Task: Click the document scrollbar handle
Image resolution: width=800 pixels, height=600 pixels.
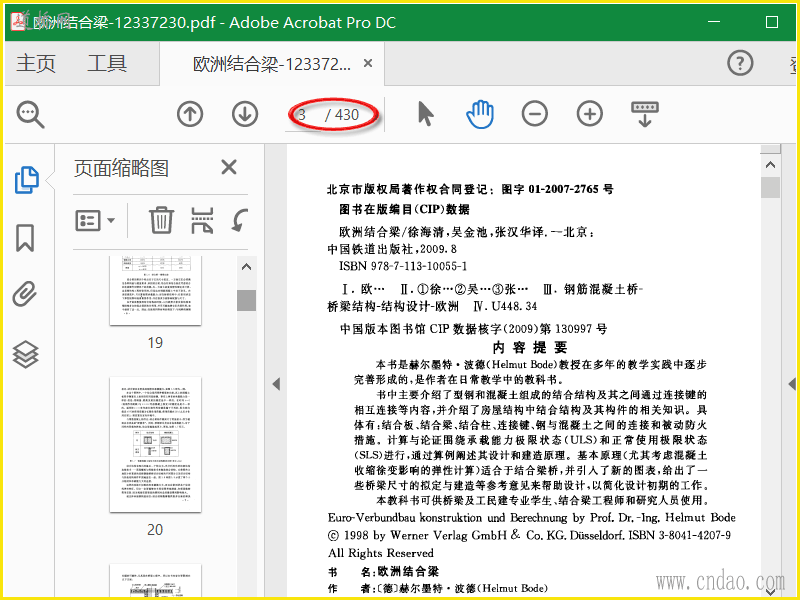Action: [770, 187]
